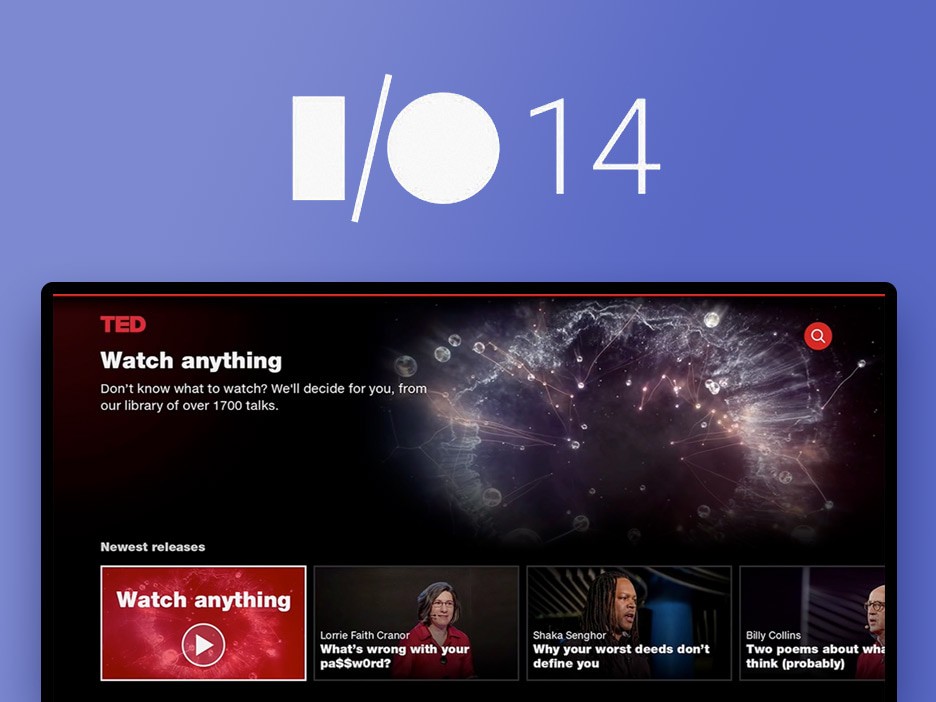Open Shaka Senghor's worst deeds talk

(629, 623)
